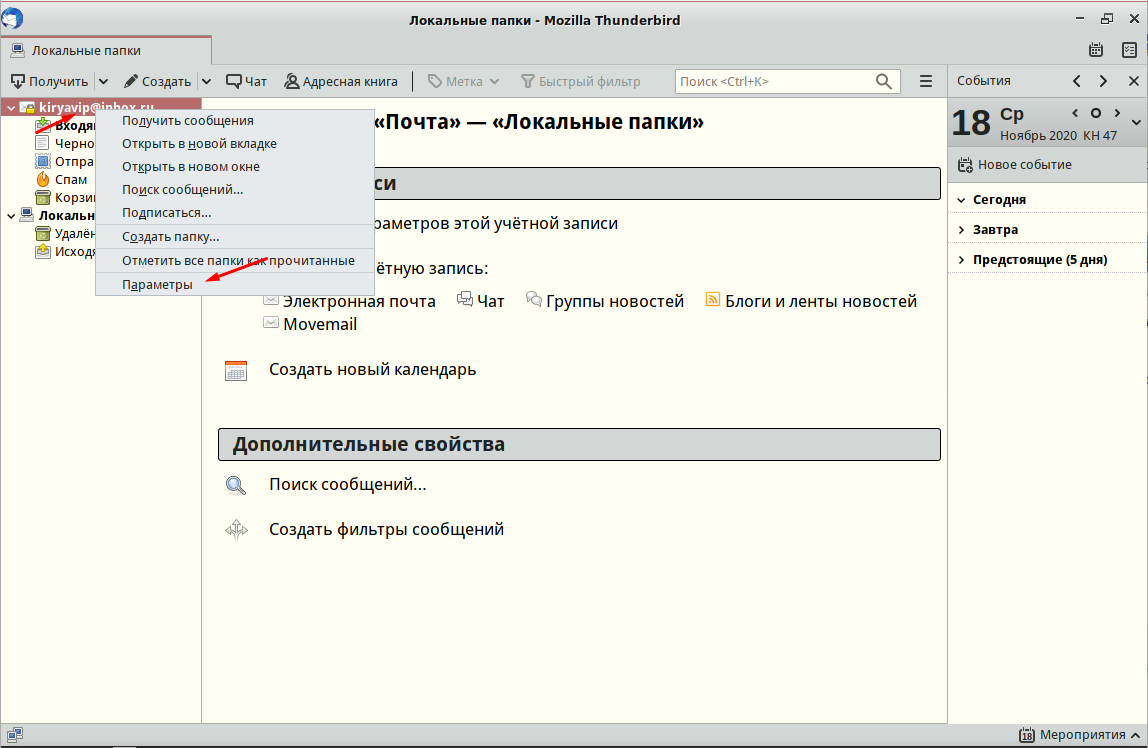Click the filter icon beside Создать фильтры сообщений

236,530
